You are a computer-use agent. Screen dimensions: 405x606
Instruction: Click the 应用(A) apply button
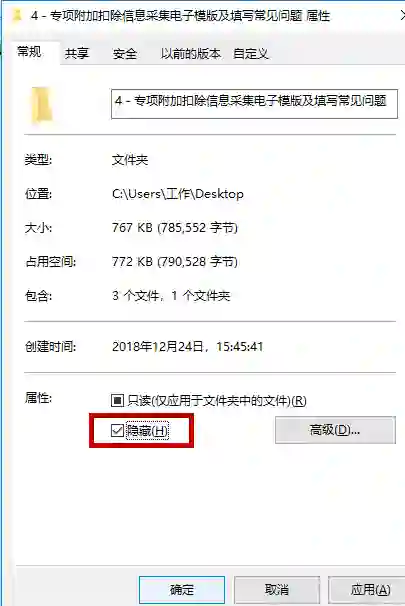point(368,590)
